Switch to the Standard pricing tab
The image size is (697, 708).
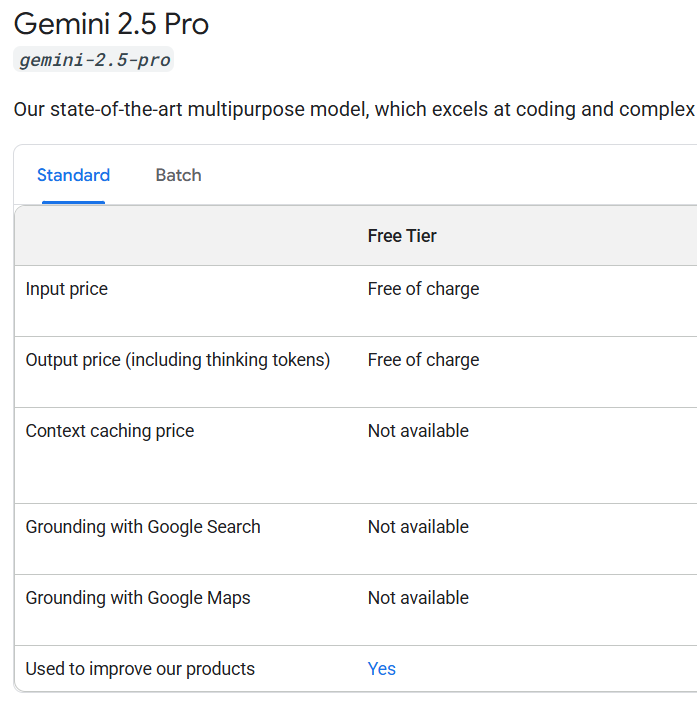[73, 176]
